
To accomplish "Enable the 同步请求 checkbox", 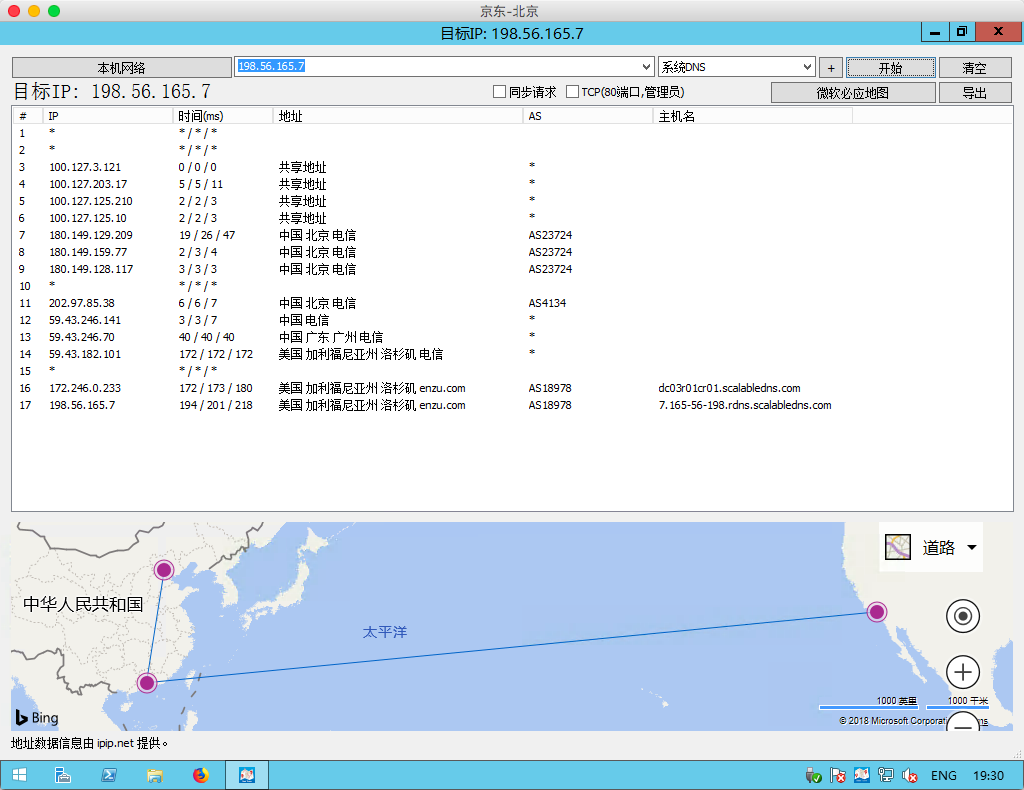I will tap(500, 92).
